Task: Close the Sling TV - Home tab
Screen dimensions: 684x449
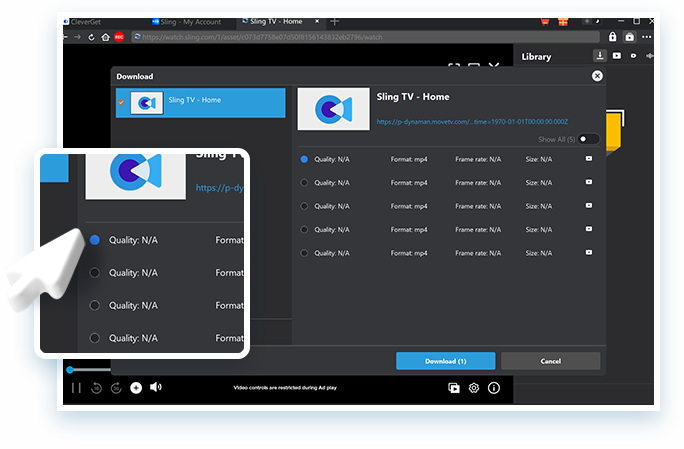Action: click(x=317, y=21)
